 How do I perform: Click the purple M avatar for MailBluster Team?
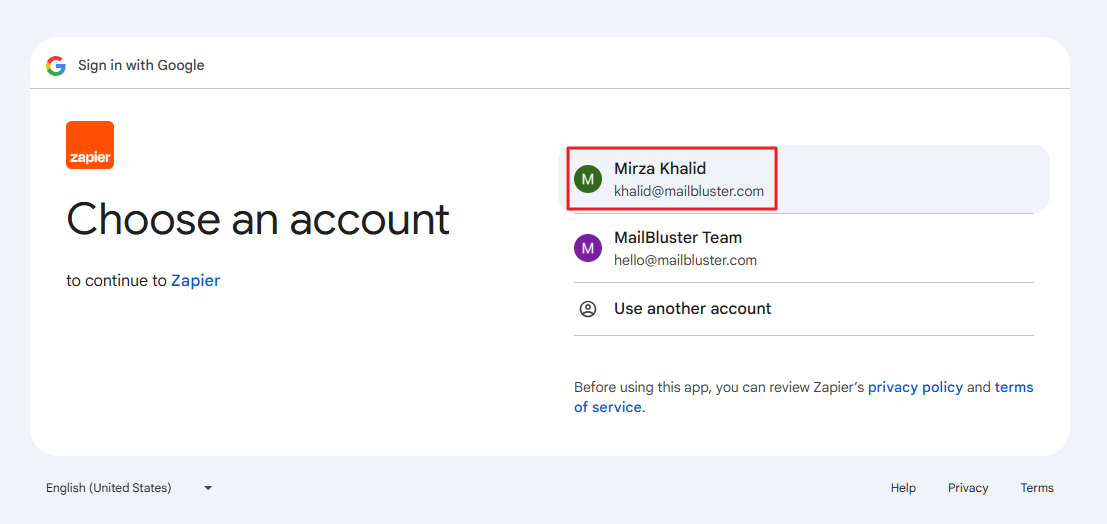587,248
